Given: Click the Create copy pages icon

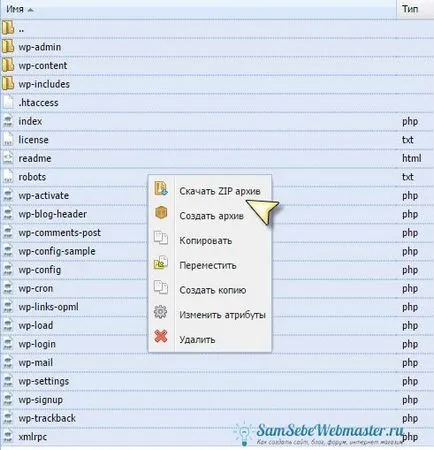Looking at the screenshot, I should 161,287.
